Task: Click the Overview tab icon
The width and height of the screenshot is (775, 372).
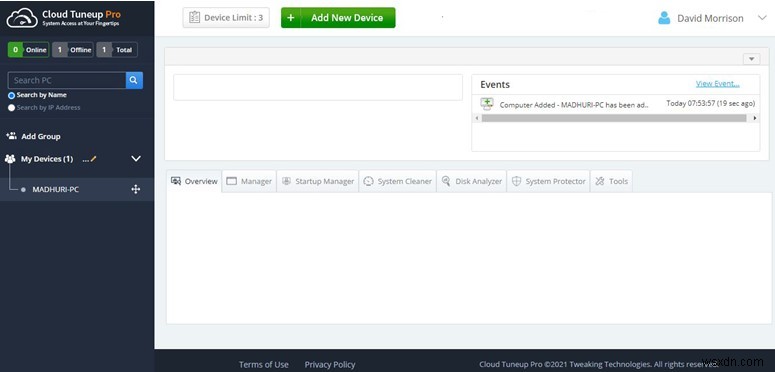Action: [176, 181]
